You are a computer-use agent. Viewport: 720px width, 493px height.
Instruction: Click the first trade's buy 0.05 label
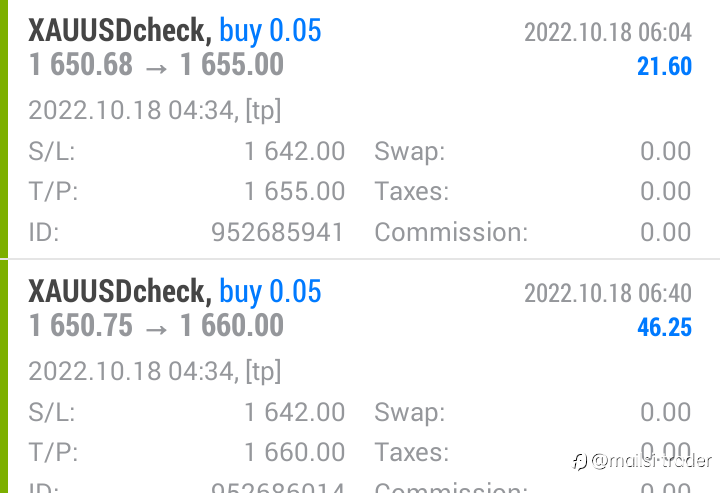tap(270, 31)
